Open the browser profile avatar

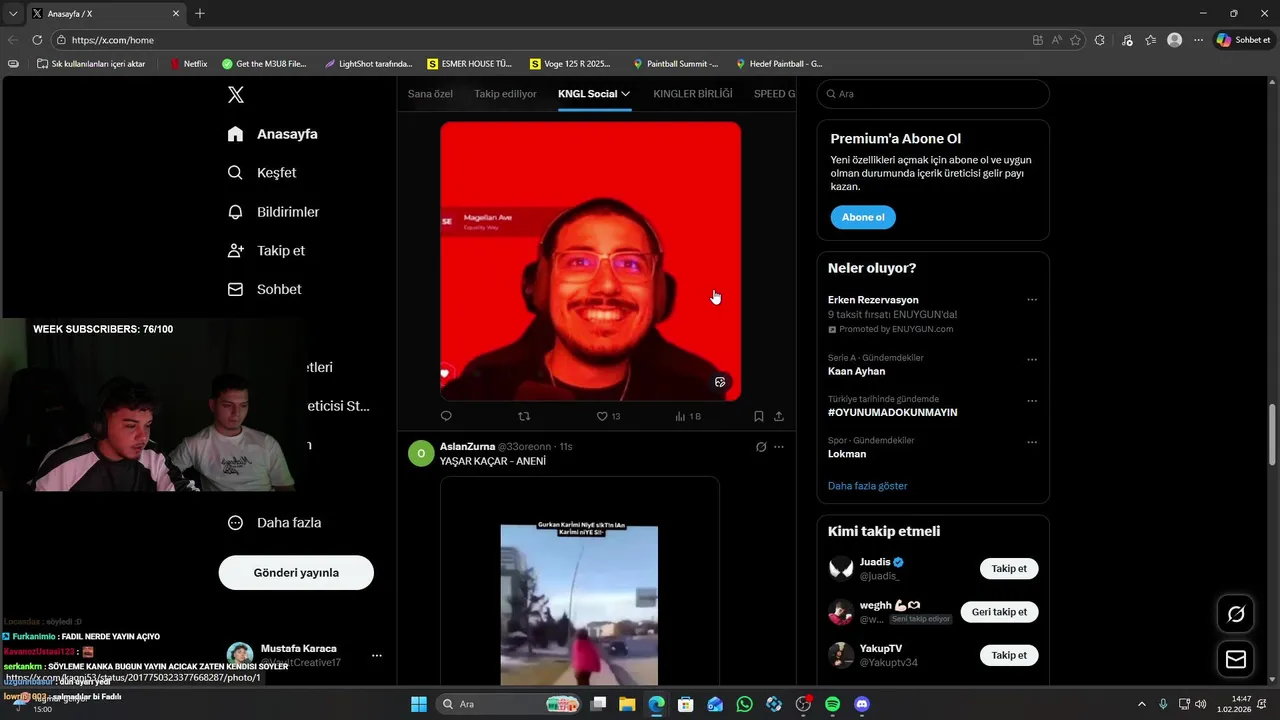pyautogui.click(x=1175, y=40)
